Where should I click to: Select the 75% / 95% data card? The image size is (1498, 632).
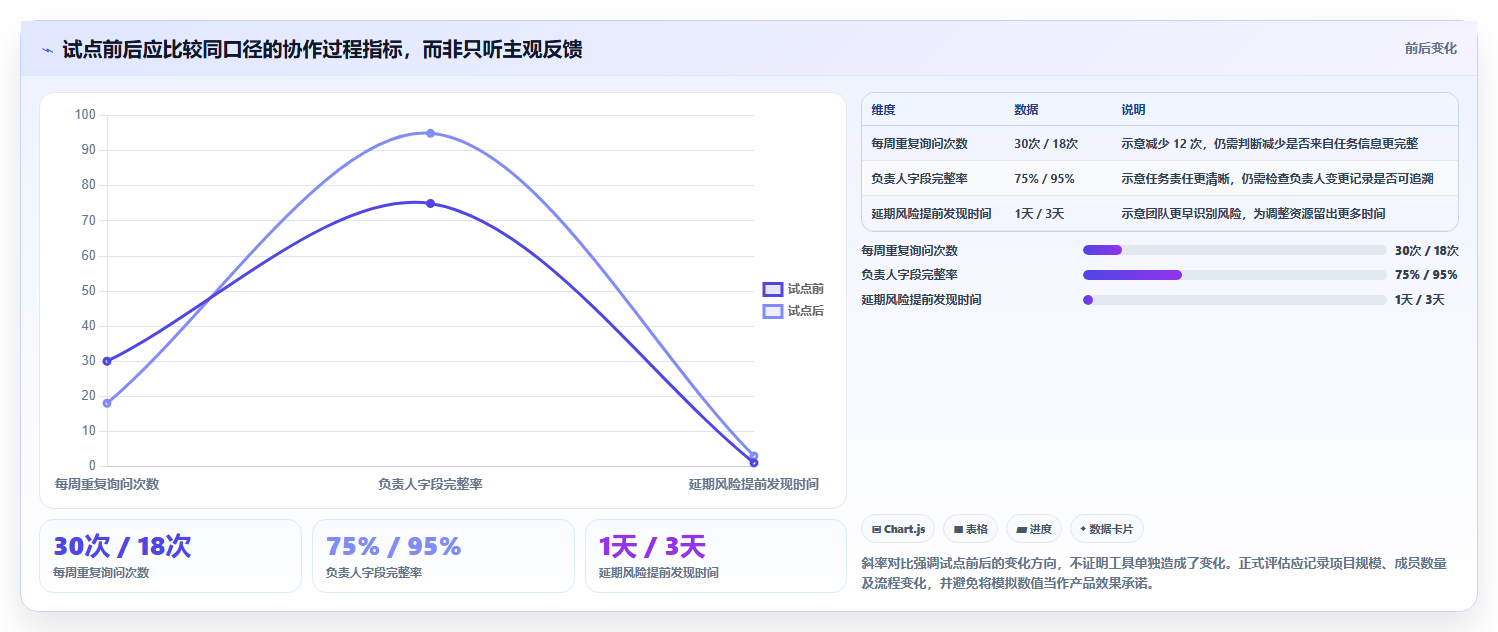pos(443,556)
